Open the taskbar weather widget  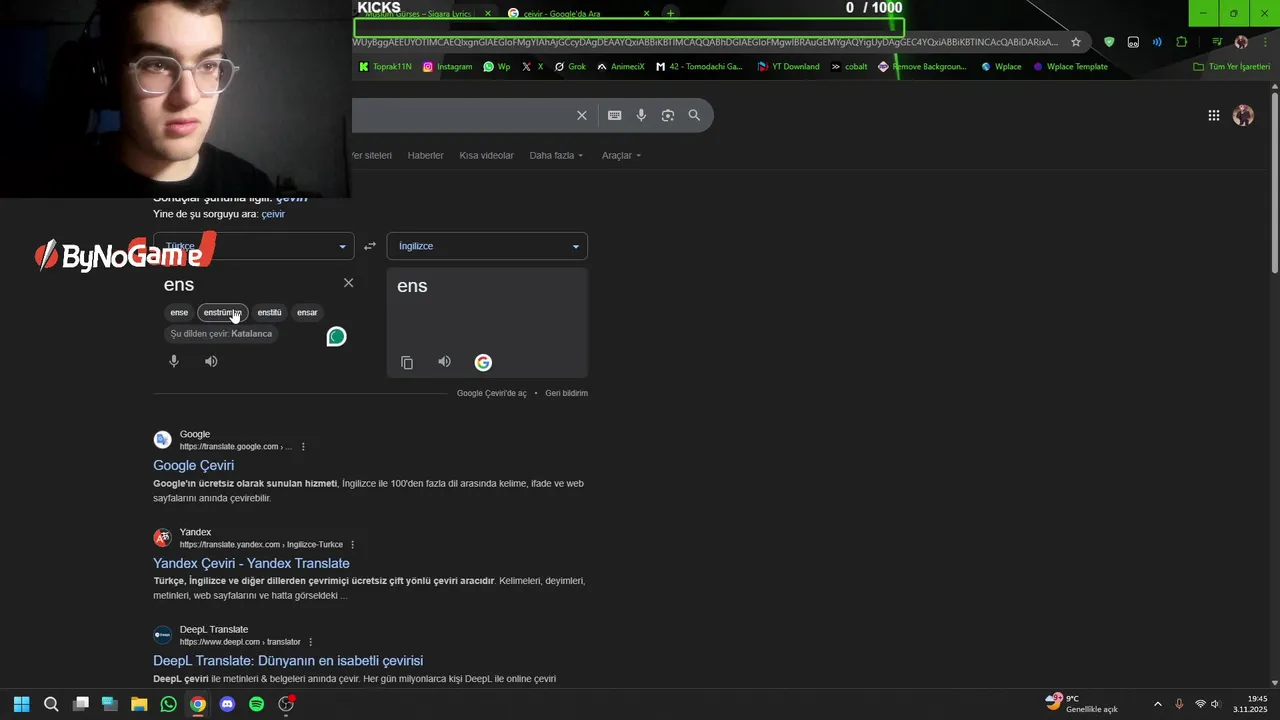point(1081,704)
